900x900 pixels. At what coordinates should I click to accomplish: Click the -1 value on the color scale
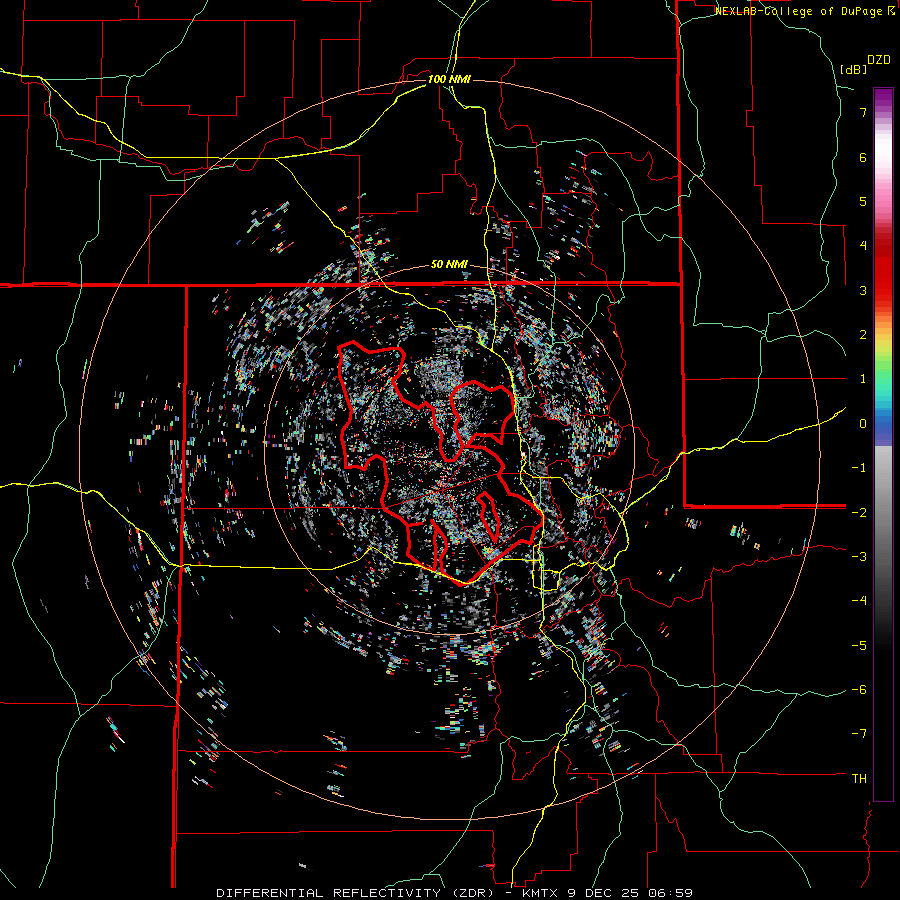(x=859, y=468)
